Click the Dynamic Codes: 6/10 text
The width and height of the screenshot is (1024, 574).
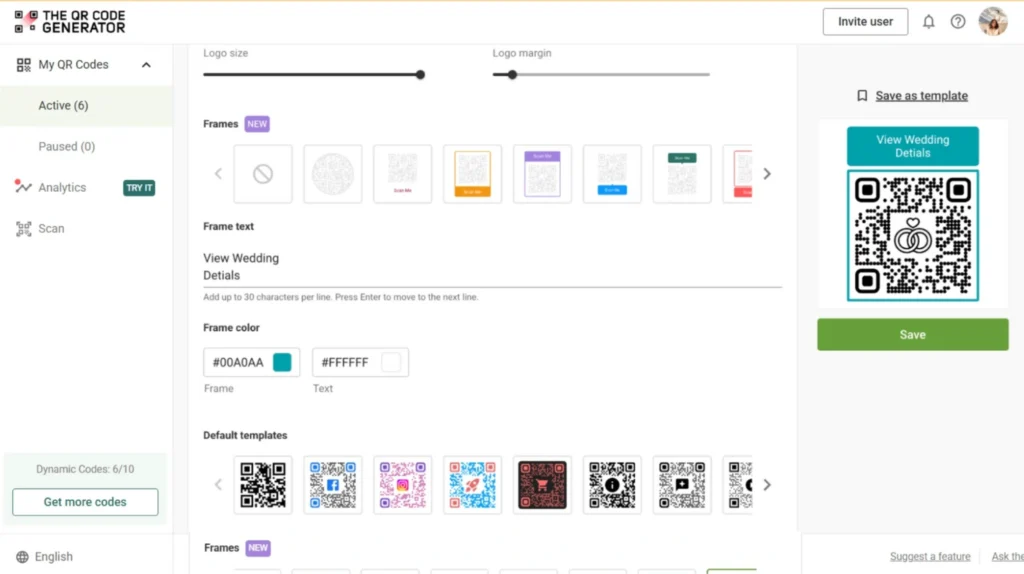click(85, 470)
